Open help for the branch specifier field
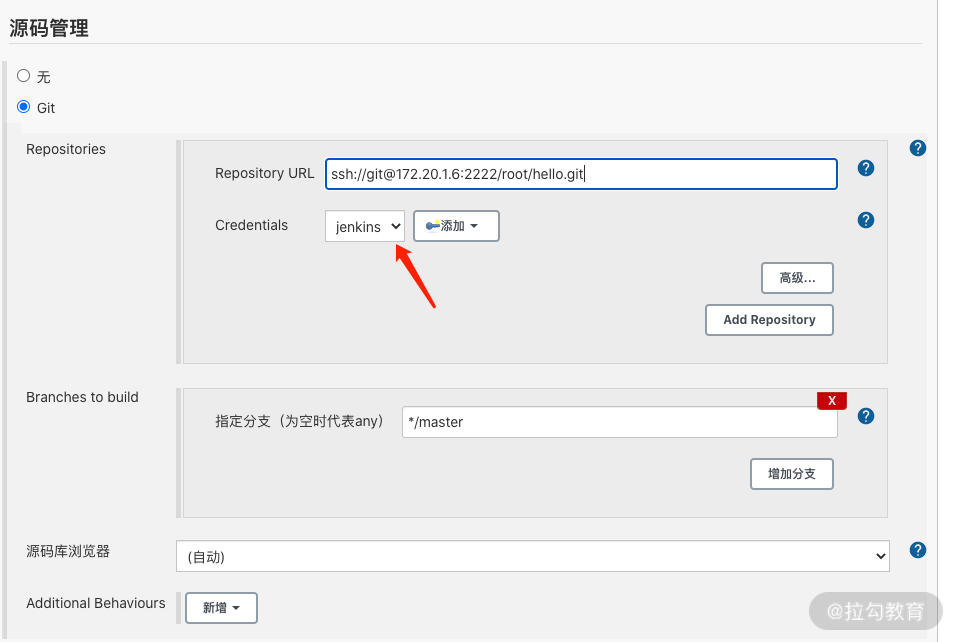This screenshot has width=955, height=642. point(866,416)
